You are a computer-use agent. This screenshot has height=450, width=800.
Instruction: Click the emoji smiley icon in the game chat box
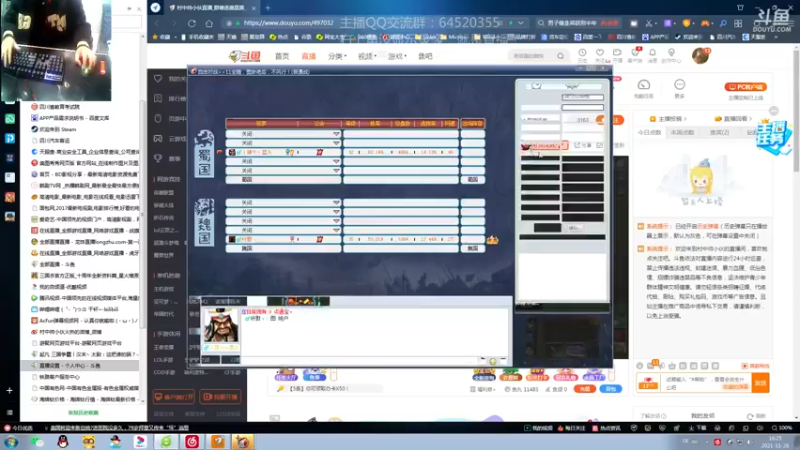493,361
